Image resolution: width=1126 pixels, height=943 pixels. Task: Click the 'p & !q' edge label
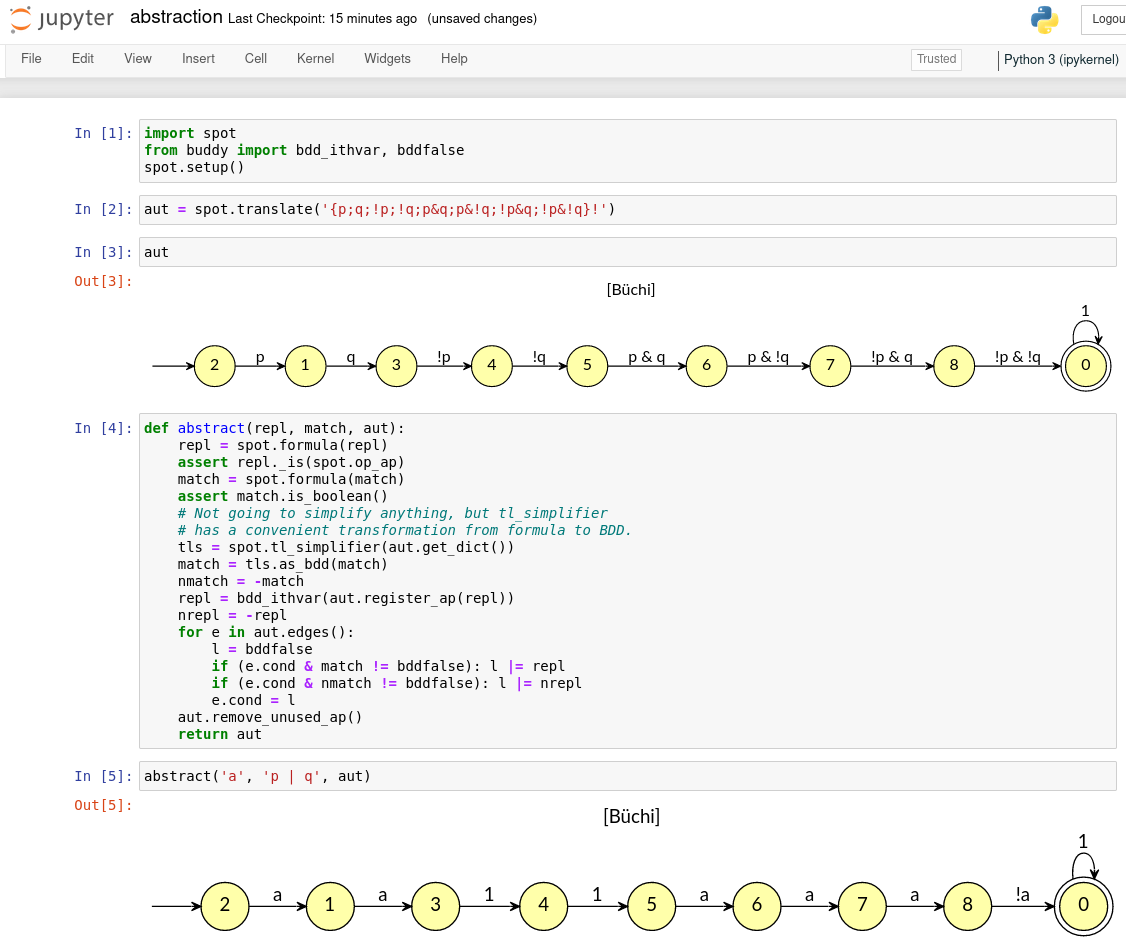tap(768, 357)
